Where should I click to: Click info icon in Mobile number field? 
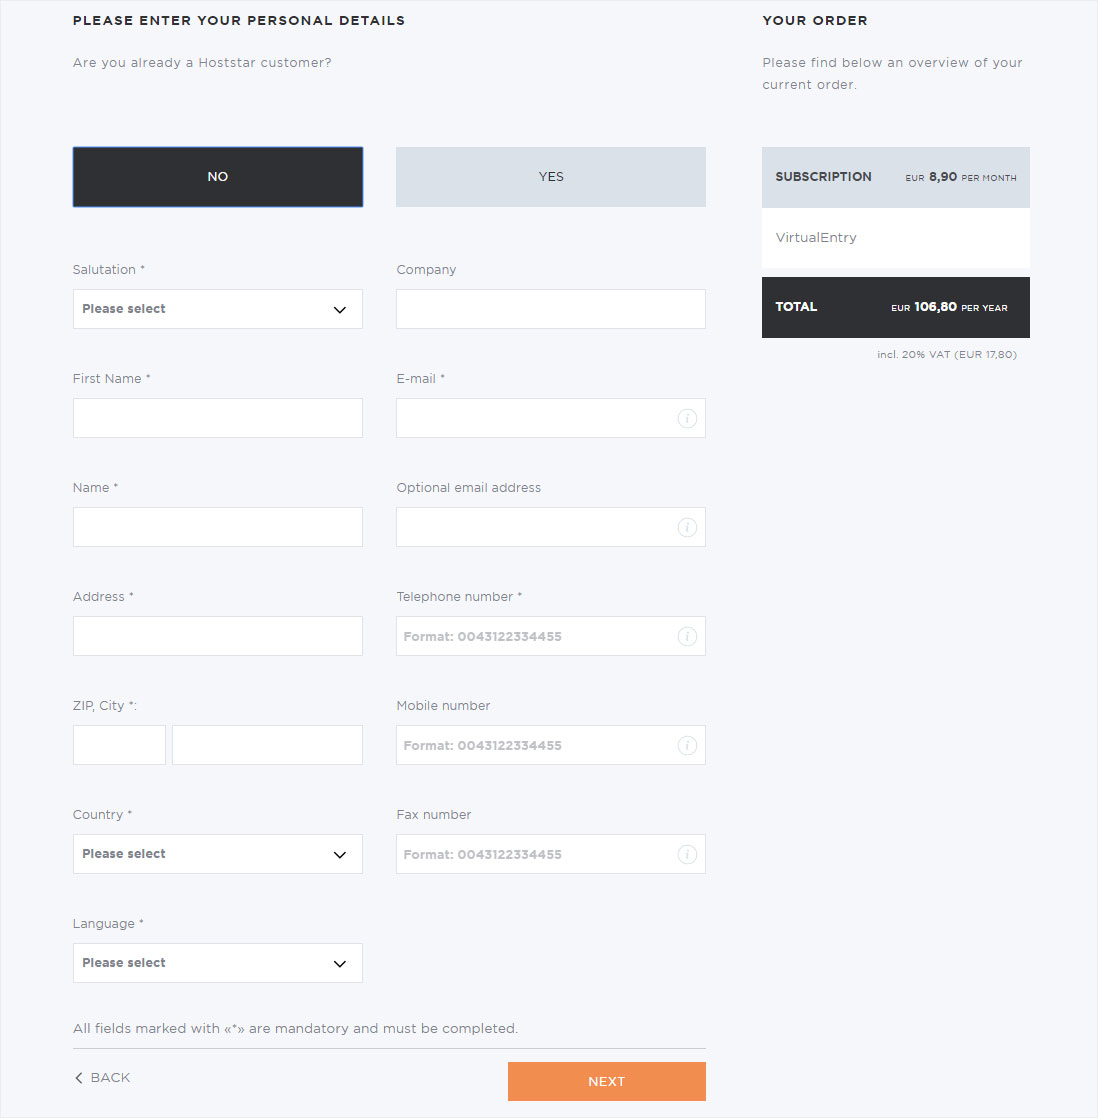click(687, 746)
